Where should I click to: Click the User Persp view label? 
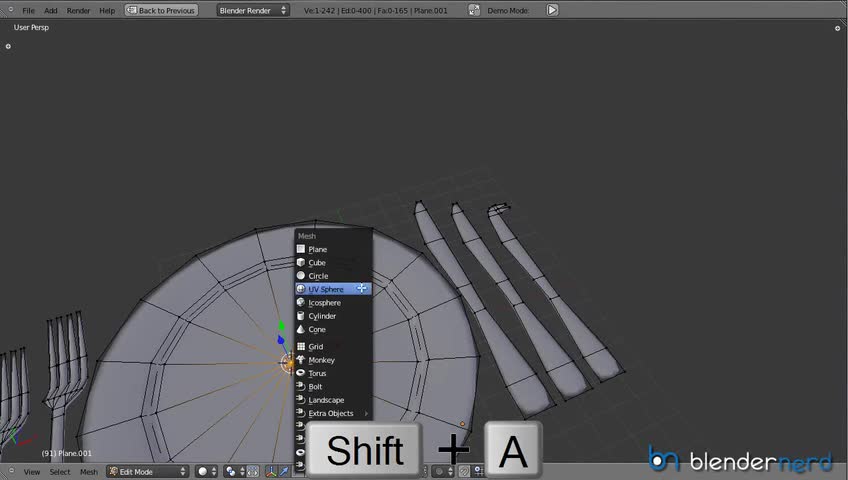31,27
